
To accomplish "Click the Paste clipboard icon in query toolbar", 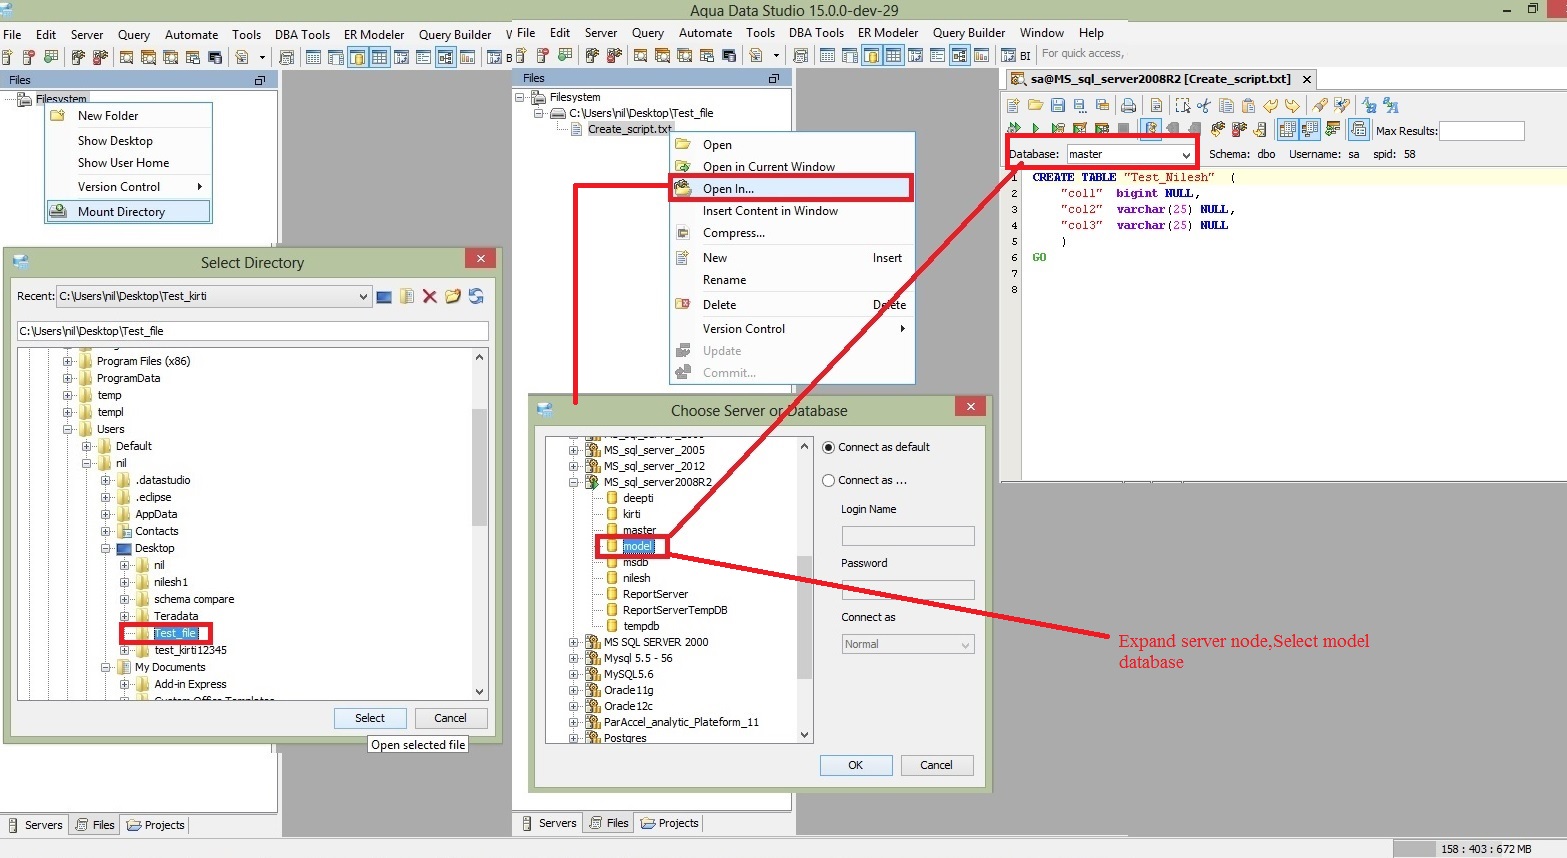I will pos(1248,105).
